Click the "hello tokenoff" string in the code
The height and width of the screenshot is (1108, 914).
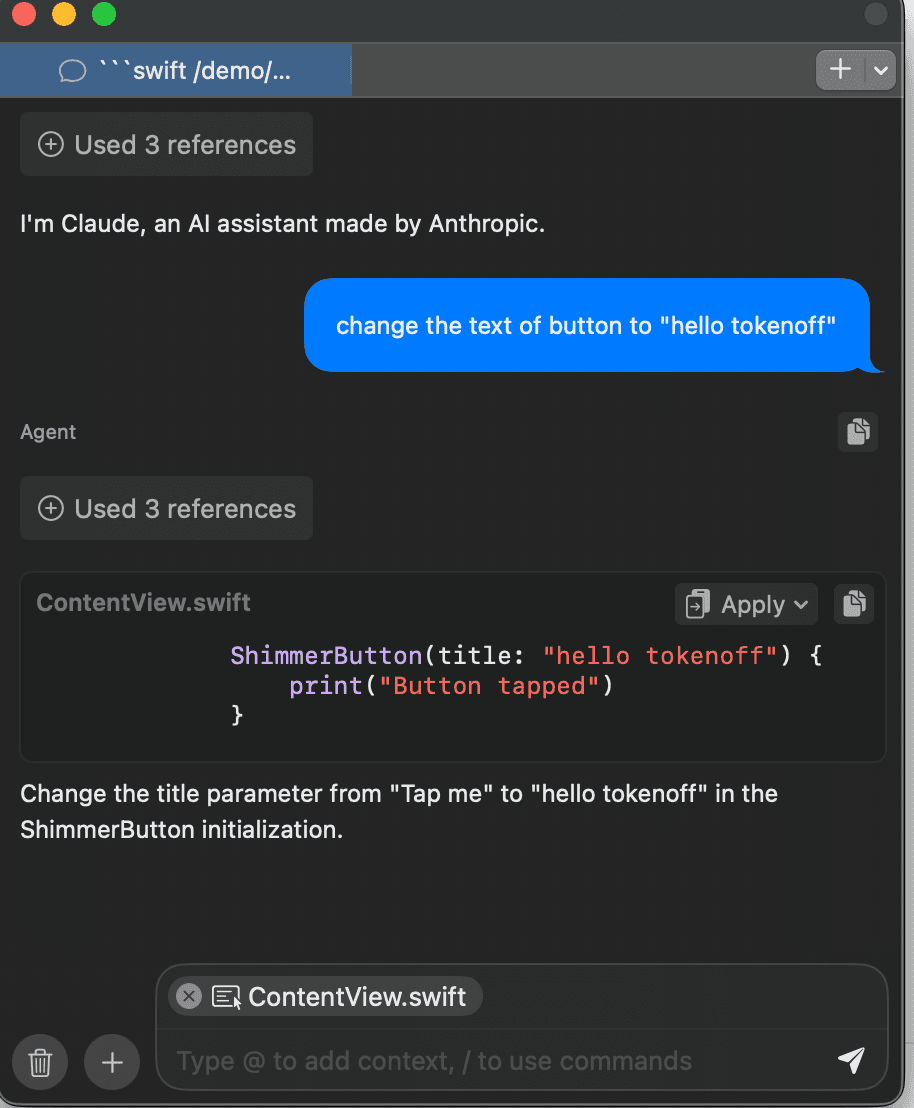point(660,656)
